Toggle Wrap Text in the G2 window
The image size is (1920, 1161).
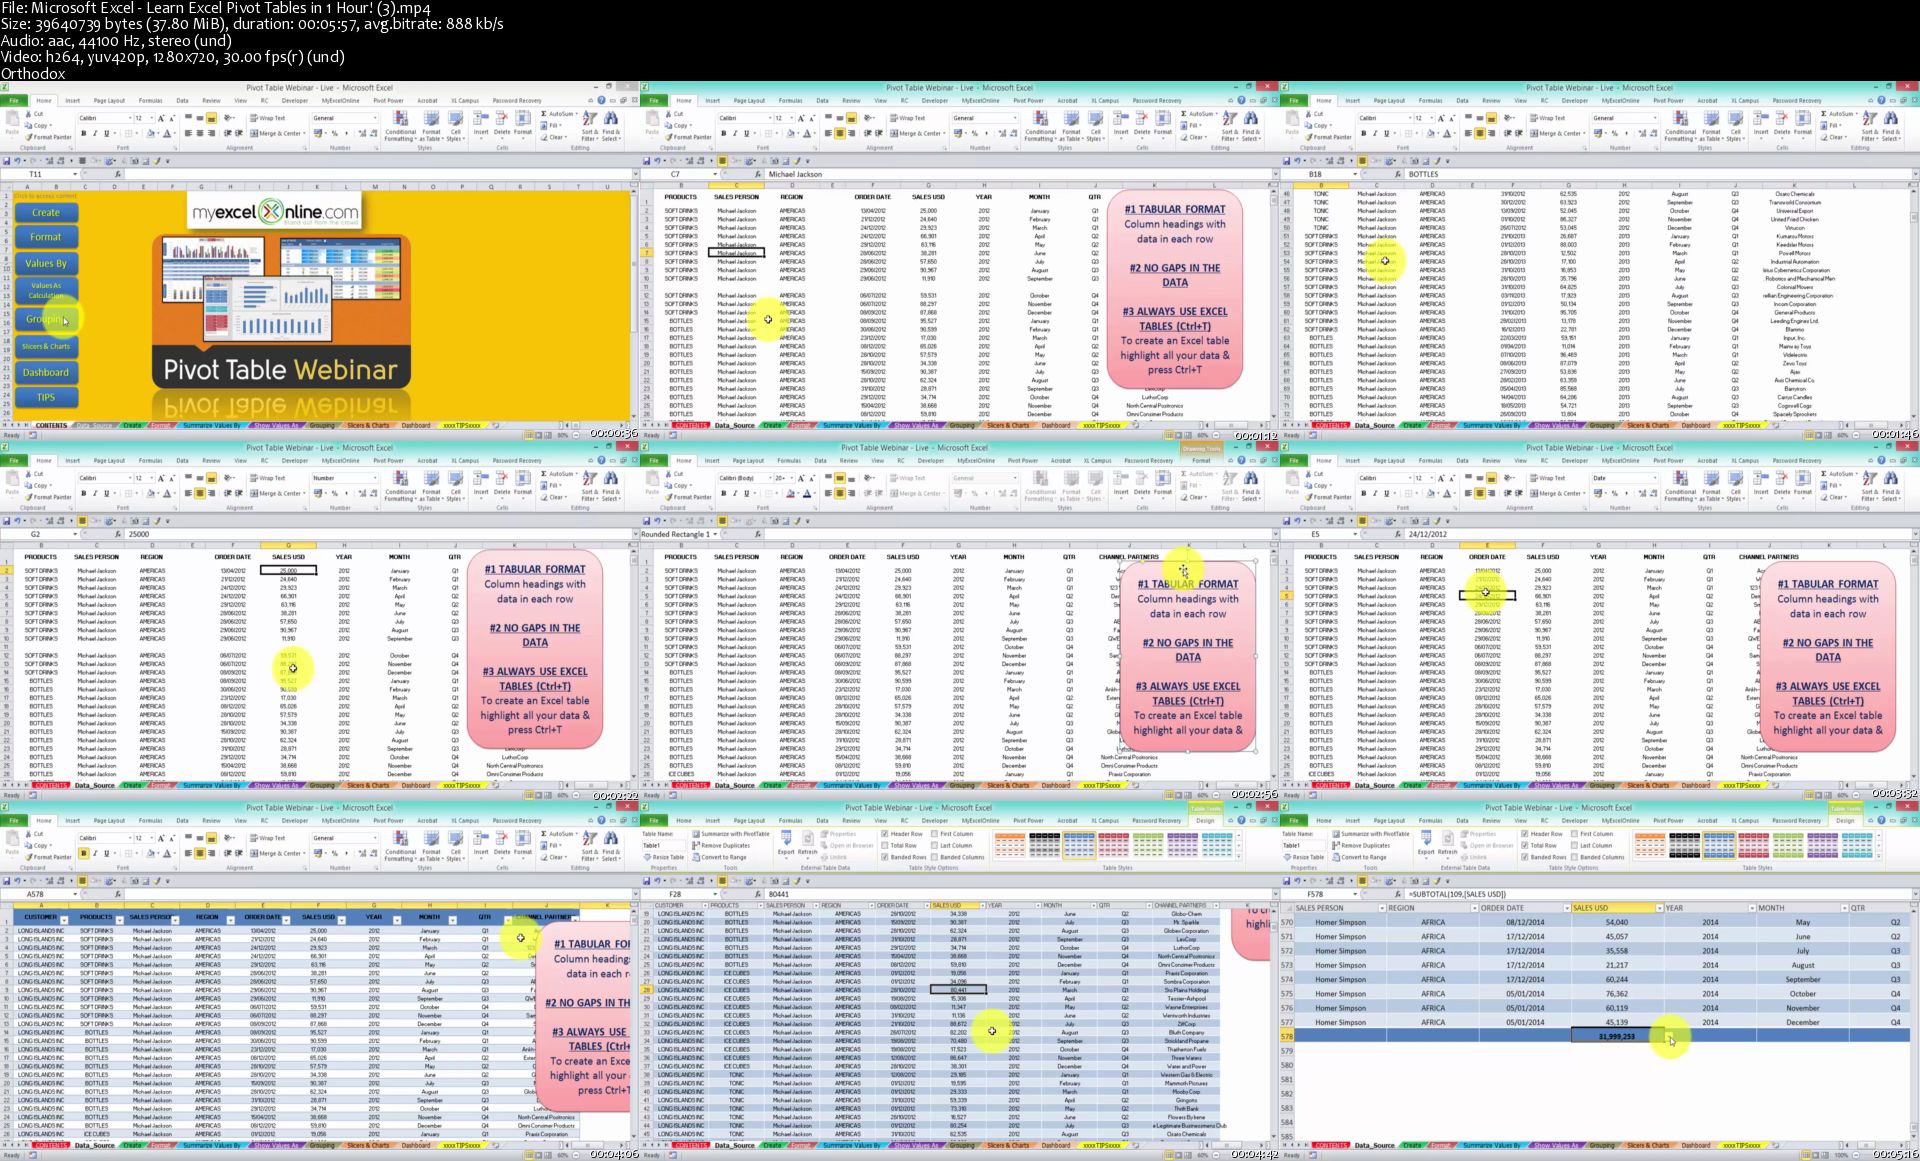point(267,478)
